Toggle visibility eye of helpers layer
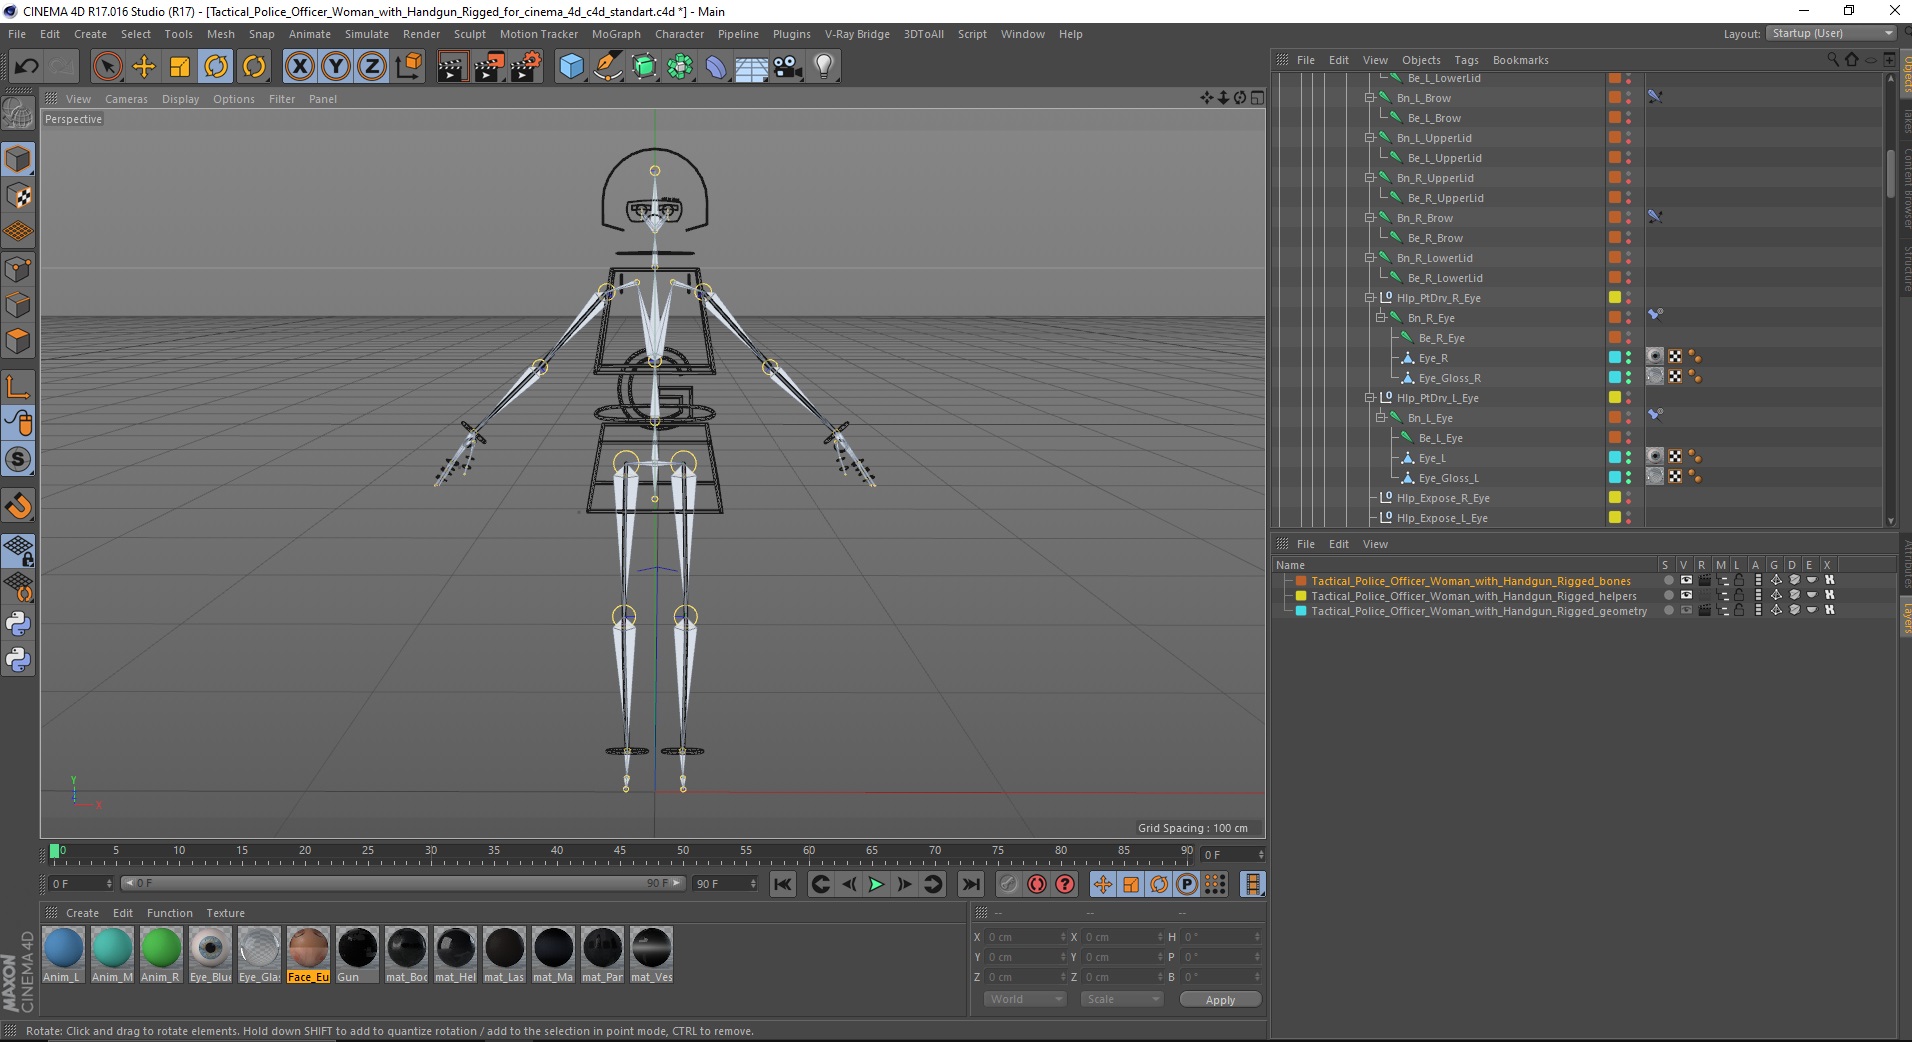 pyautogui.click(x=1686, y=595)
